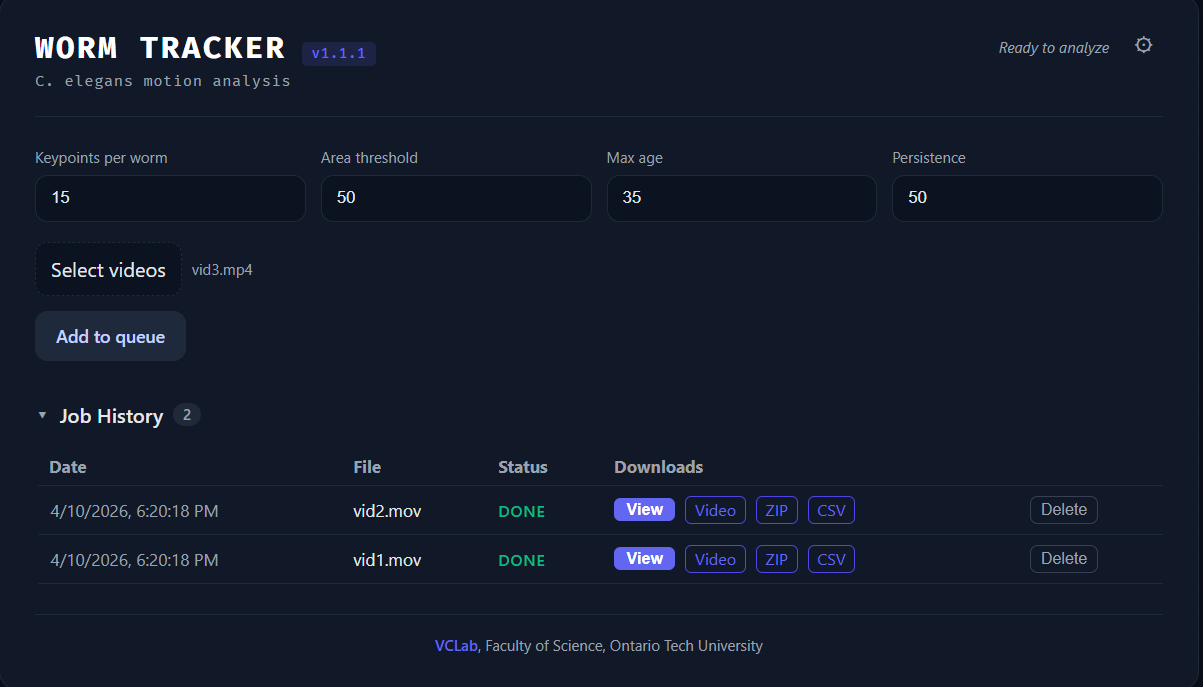Viewport: 1203px width, 687px height.
Task: Click the DONE status for vid1.mov
Action: pos(521,560)
